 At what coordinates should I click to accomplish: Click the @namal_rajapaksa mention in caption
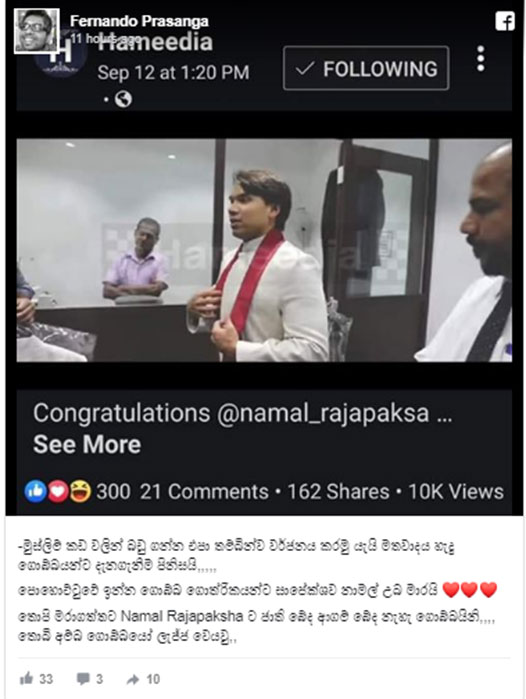pyautogui.click(x=323, y=413)
